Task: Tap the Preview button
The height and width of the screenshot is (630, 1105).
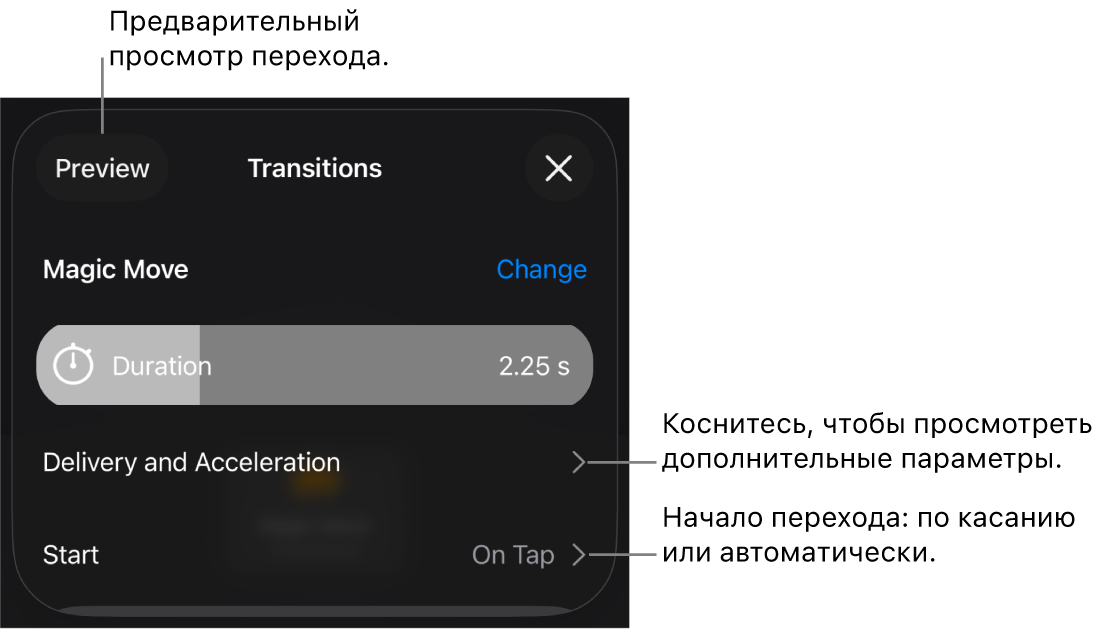Action: click(102, 168)
